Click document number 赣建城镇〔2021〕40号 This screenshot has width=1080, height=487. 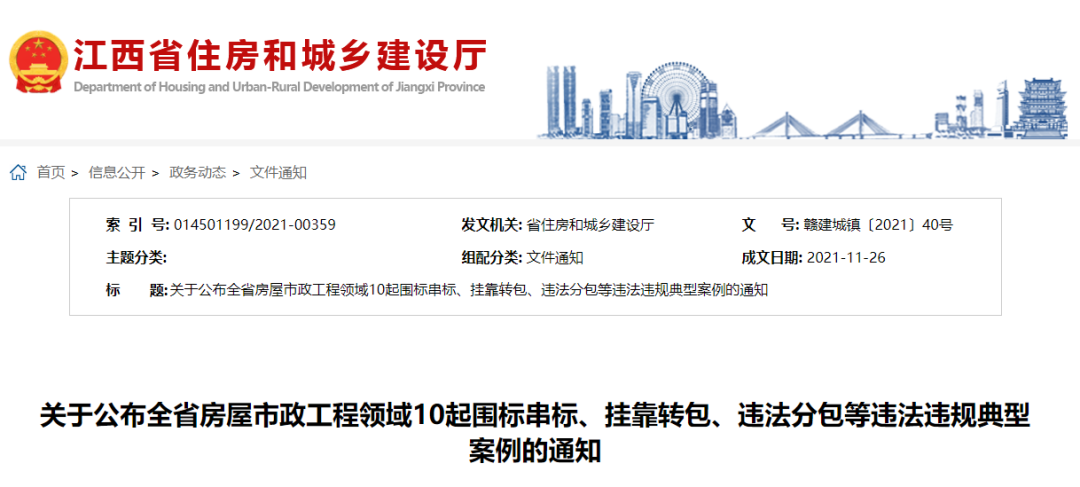click(x=879, y=225)
